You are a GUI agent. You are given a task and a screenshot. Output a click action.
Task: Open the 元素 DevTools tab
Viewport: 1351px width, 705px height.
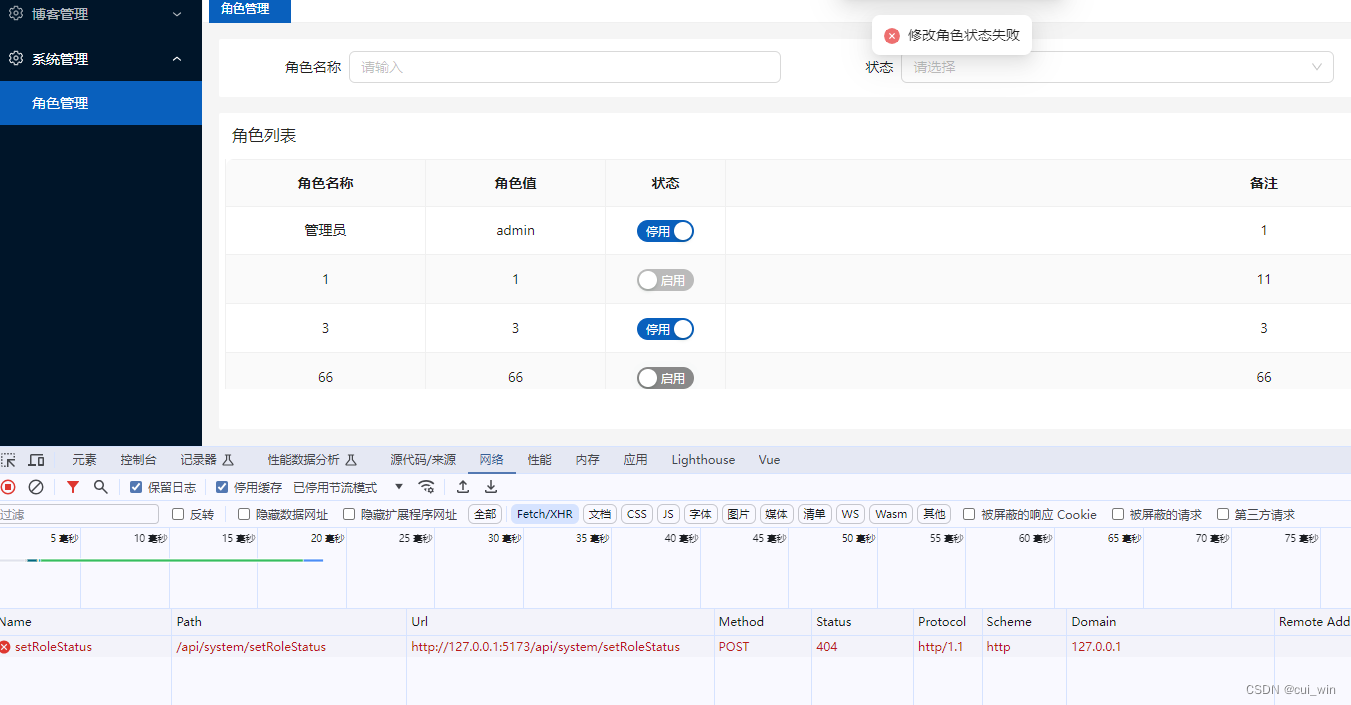84,460
